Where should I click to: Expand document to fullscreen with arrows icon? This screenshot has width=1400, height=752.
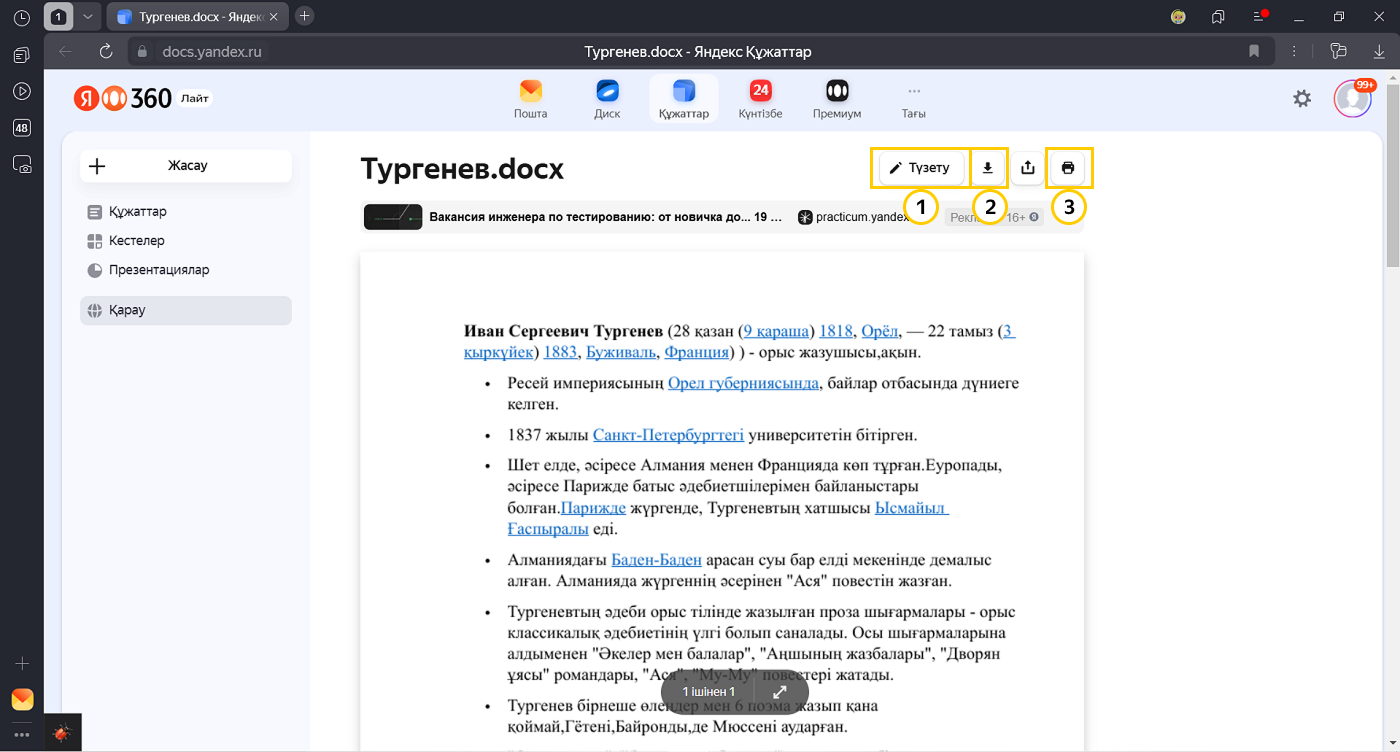(x=780, y=692)
